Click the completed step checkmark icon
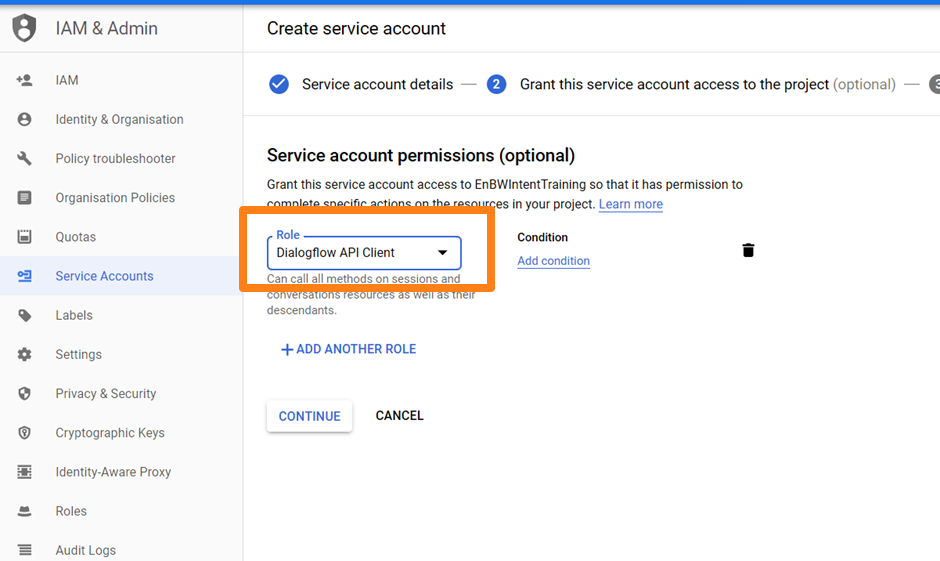 [x=279, y=85]
